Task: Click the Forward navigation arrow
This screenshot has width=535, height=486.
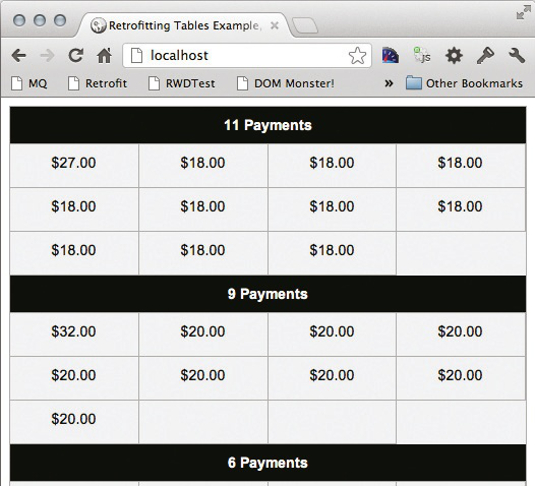Action: click(47, 55)
